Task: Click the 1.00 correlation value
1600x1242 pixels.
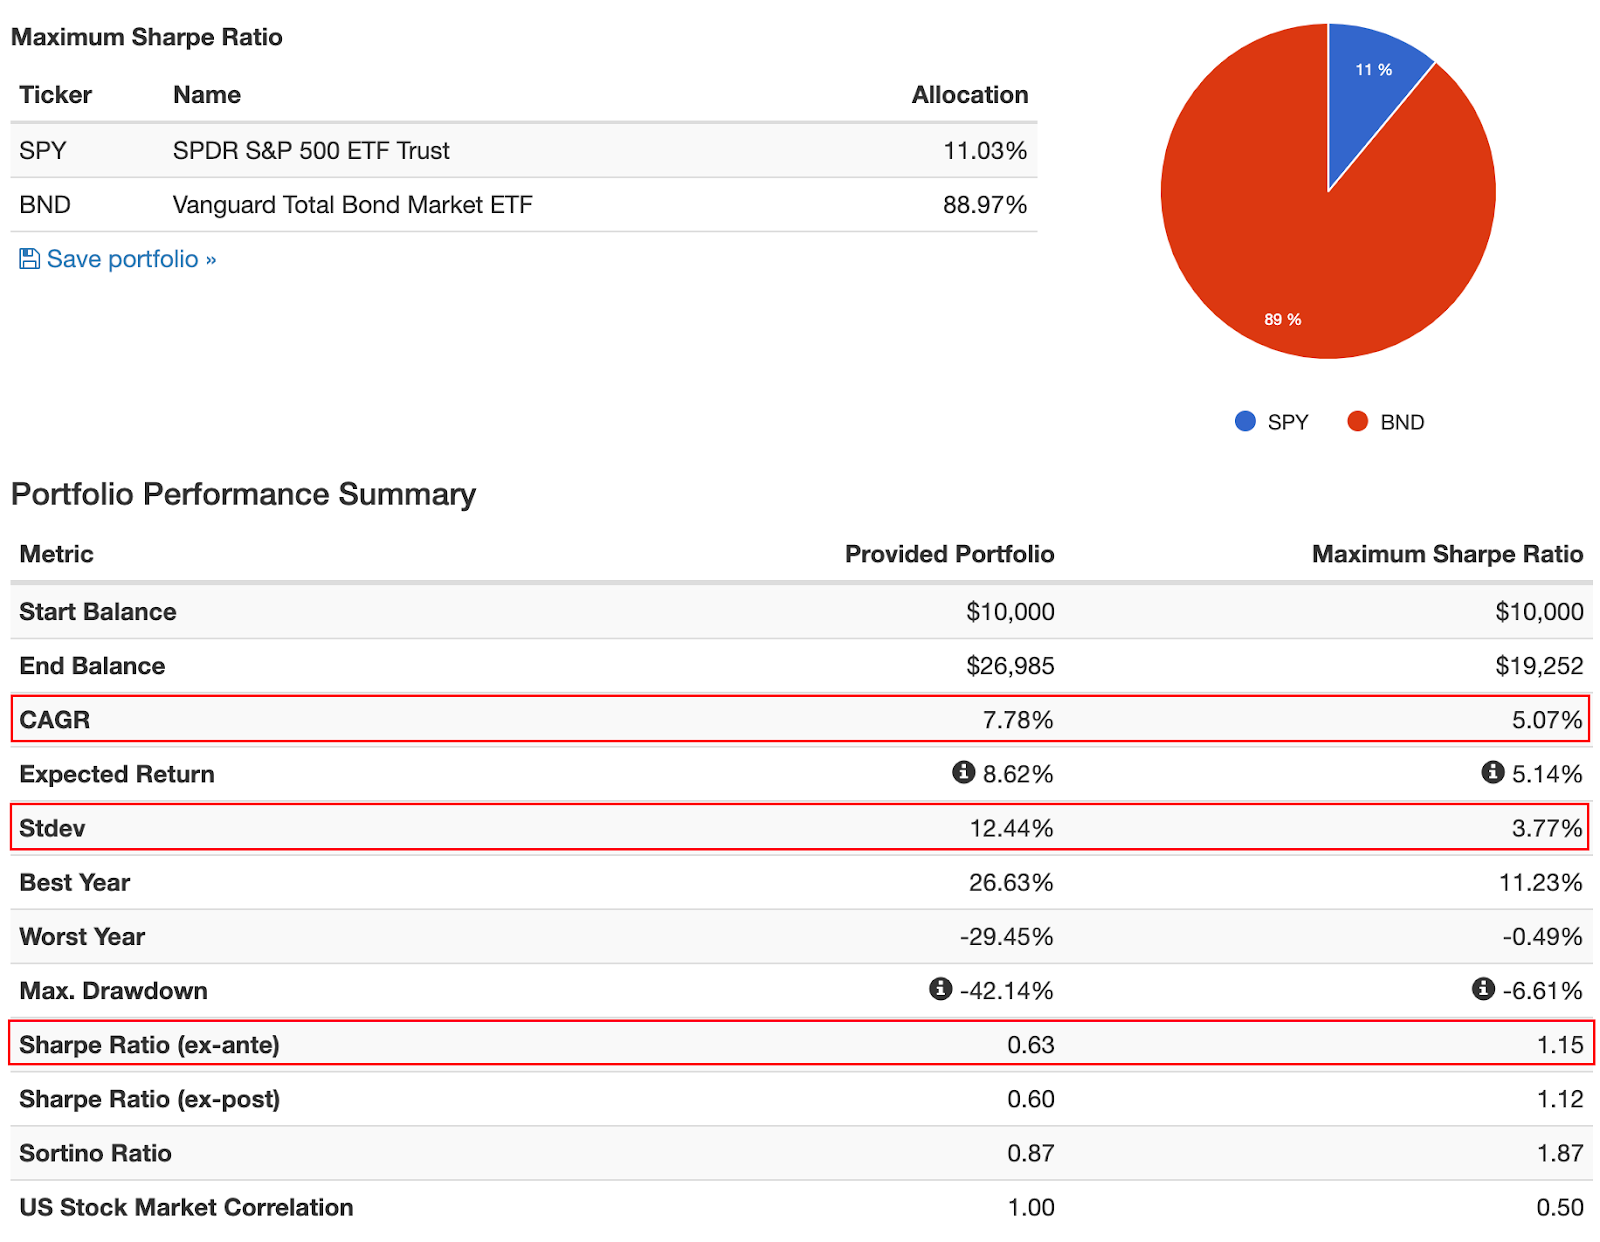Action: point(1031,1207)
